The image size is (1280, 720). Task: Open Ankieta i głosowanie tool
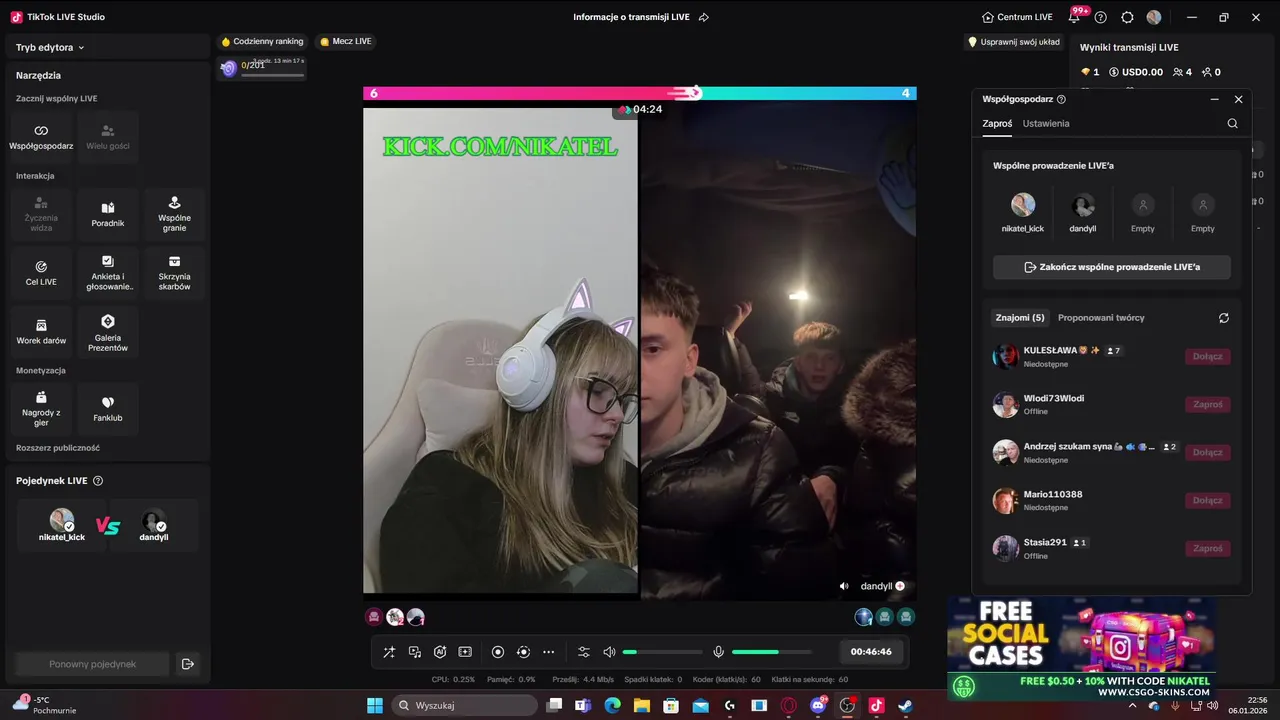108,273
